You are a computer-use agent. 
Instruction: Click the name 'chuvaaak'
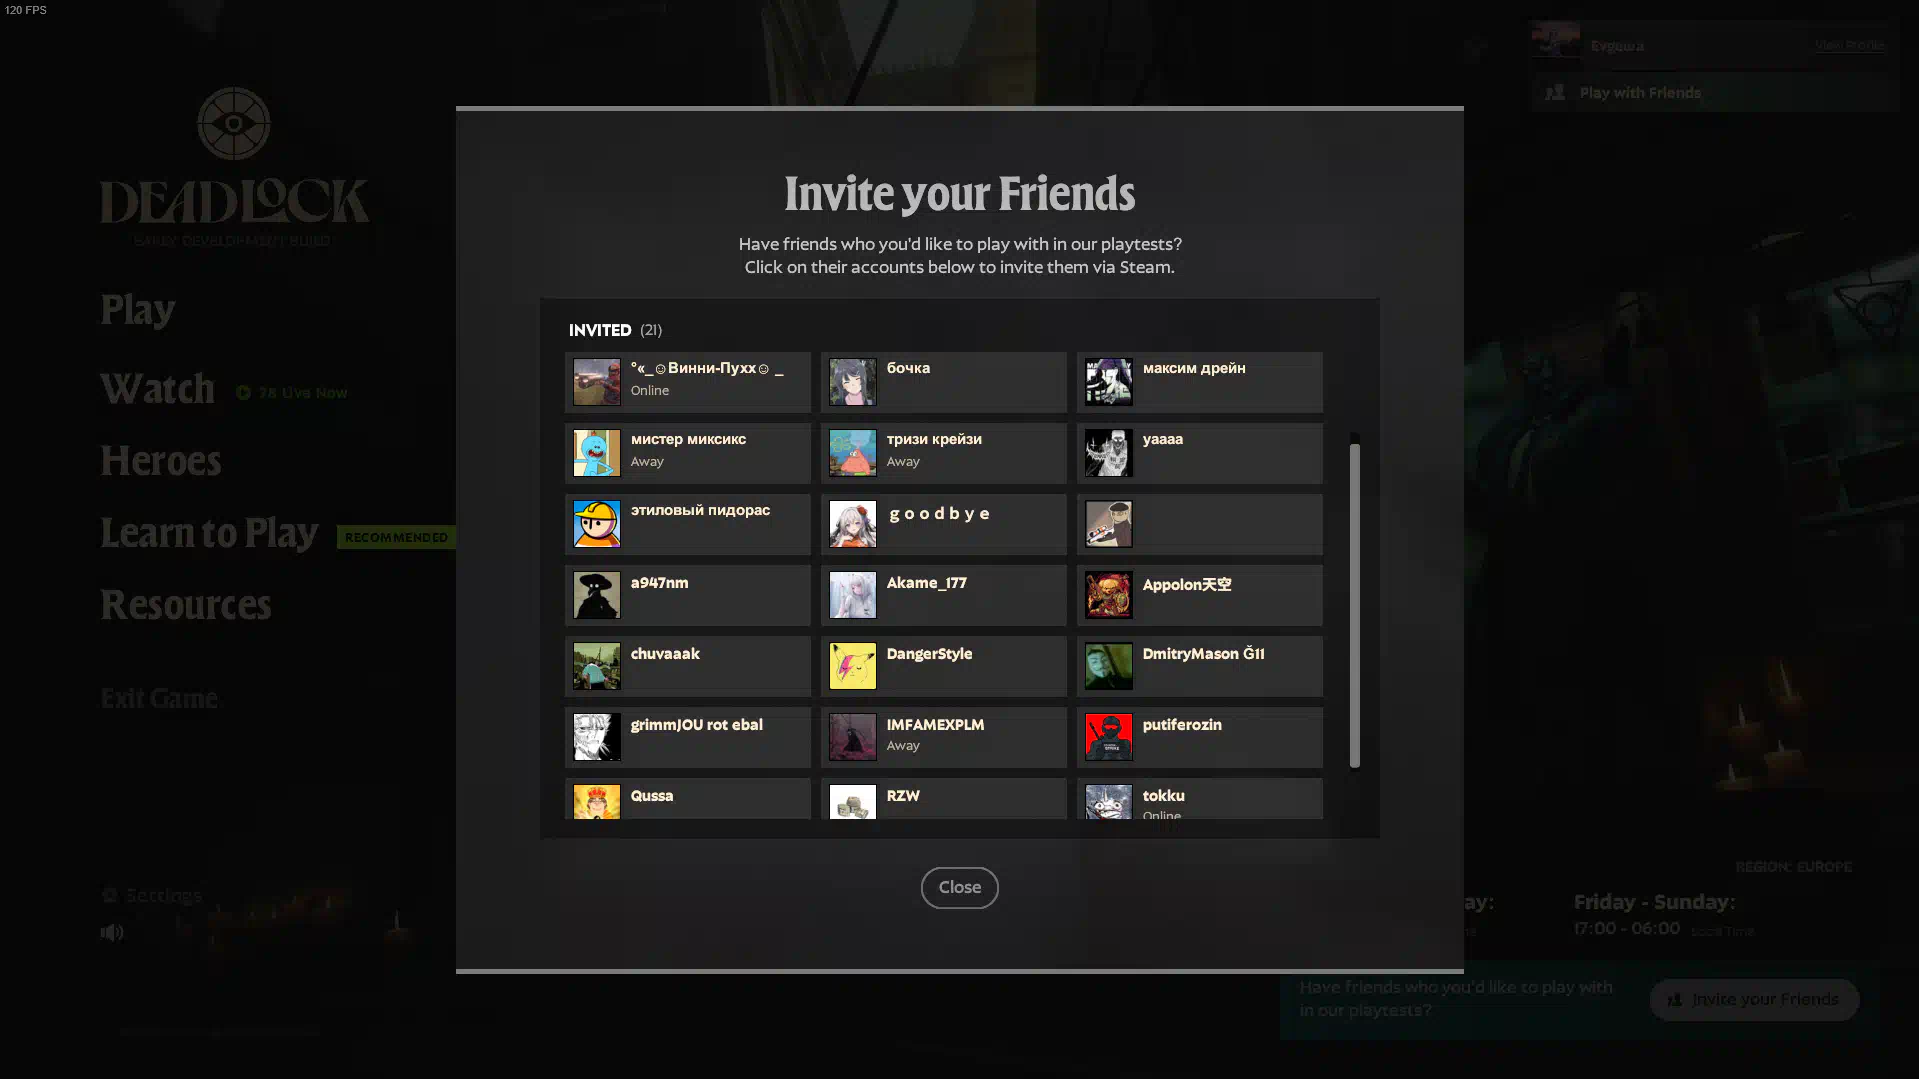(665, 654)
